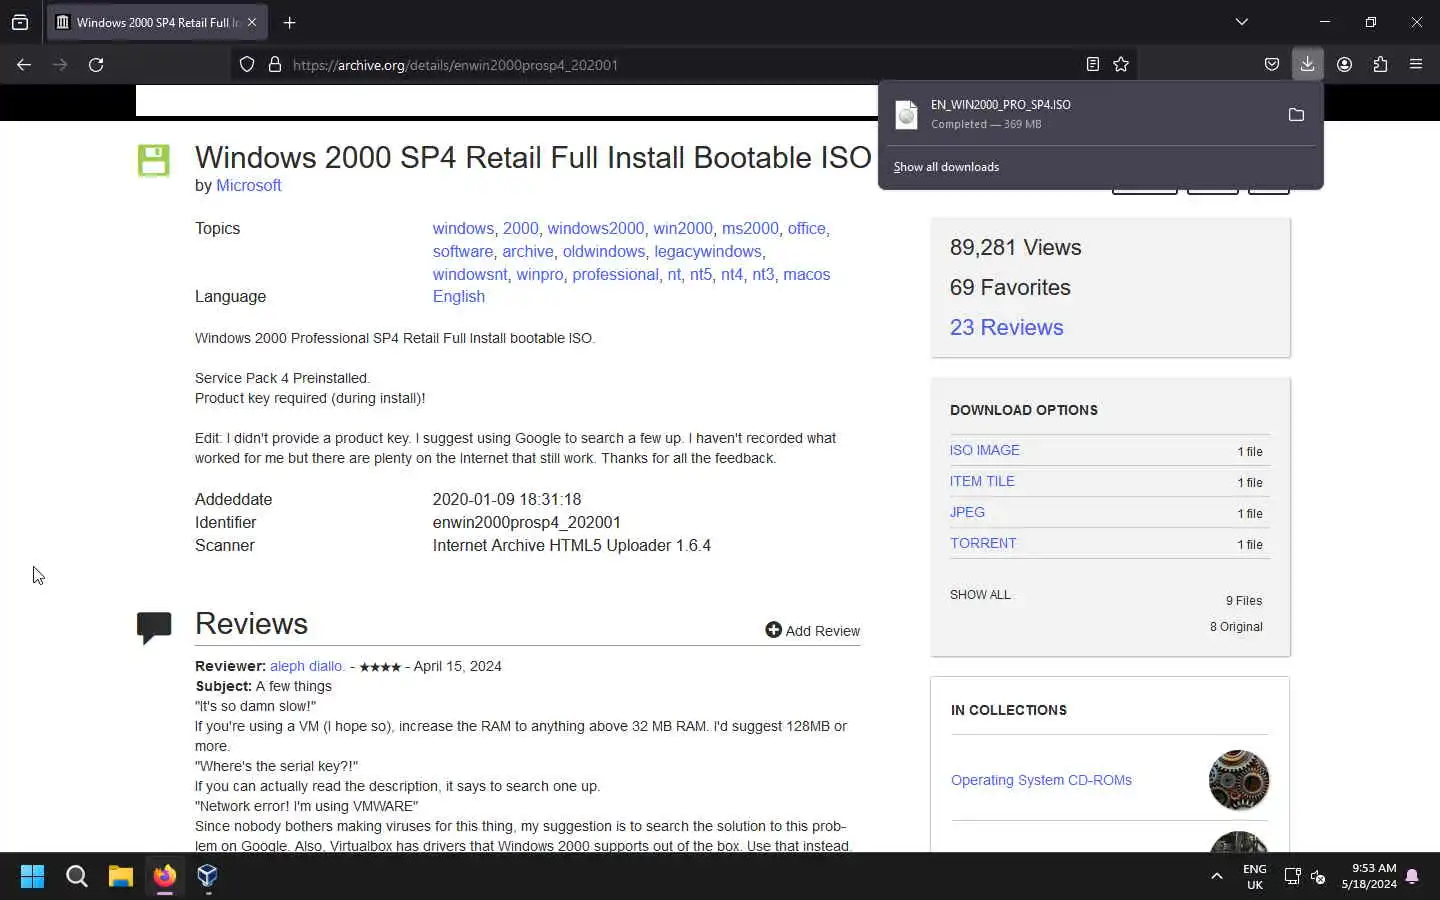Open VirtualBox from the taskbar

click(207, 877)
